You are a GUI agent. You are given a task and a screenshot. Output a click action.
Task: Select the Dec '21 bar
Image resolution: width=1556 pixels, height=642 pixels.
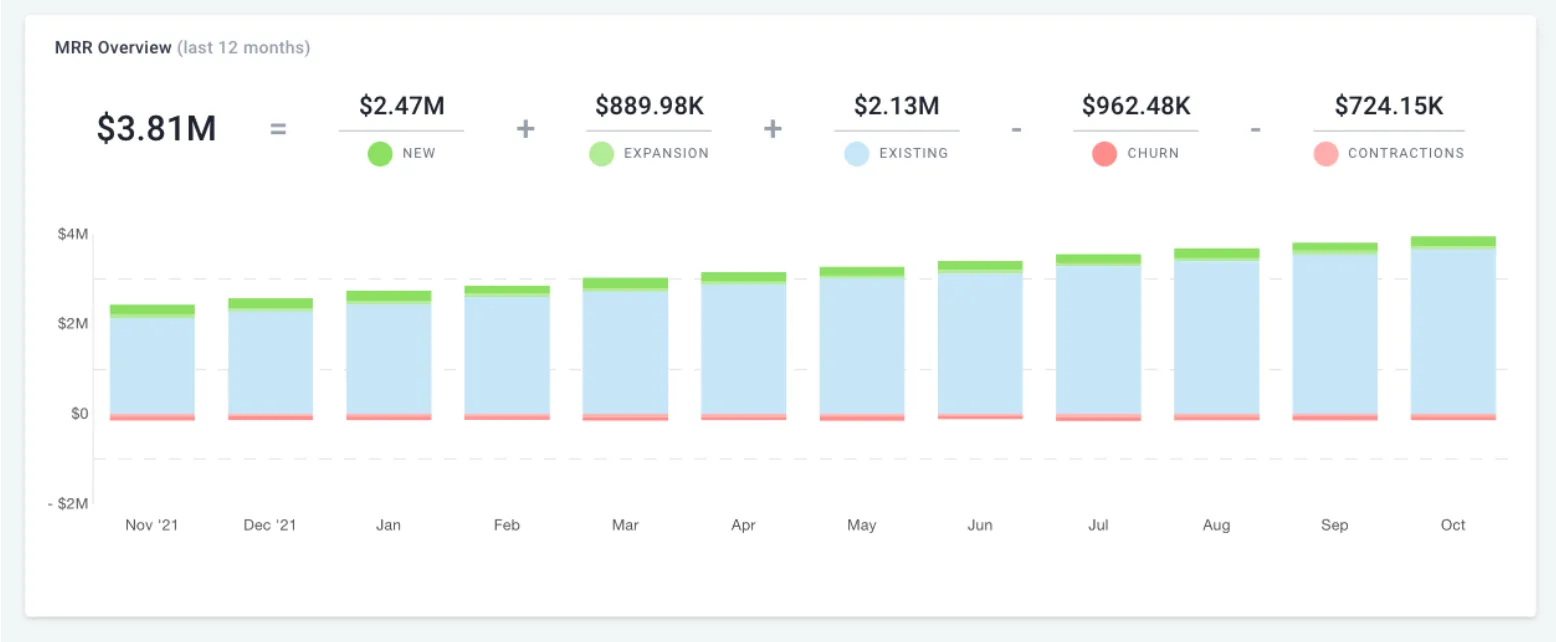tap(270, 359)
